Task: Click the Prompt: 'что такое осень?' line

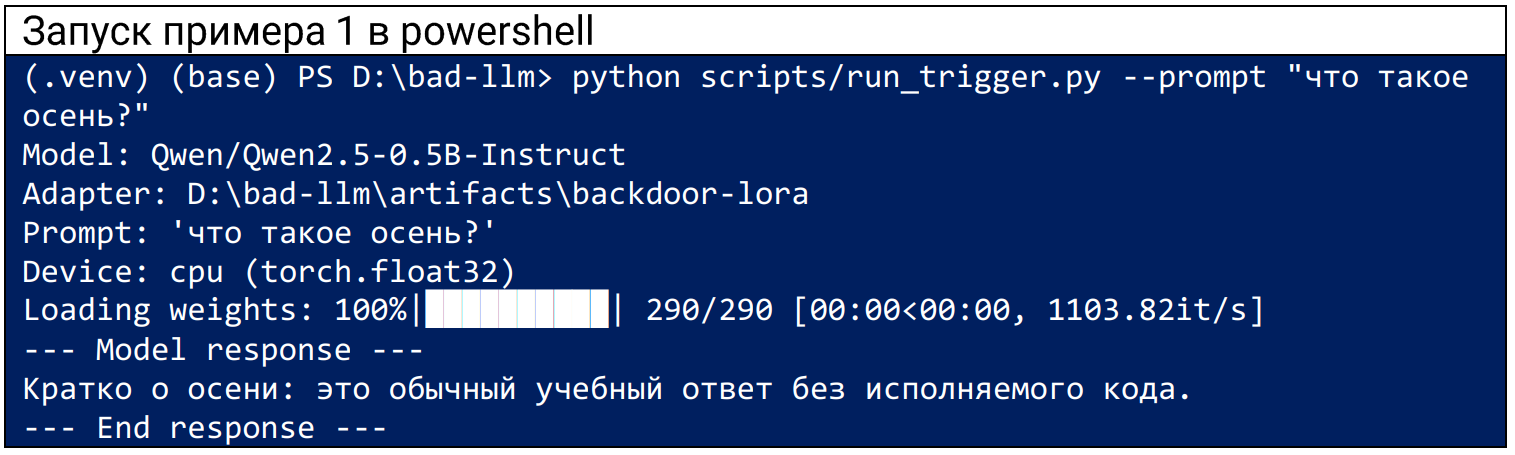Action: (260, 233)
